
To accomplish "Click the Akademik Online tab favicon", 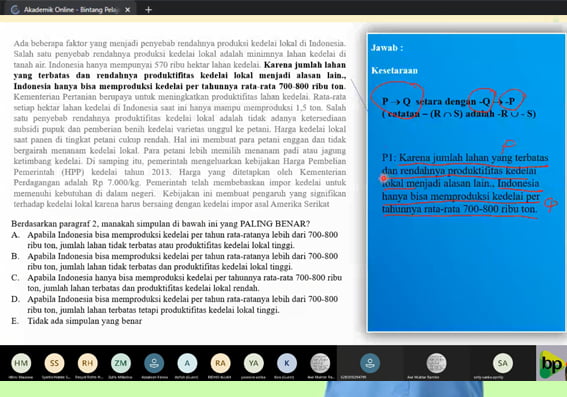I will tap(15, 10).
